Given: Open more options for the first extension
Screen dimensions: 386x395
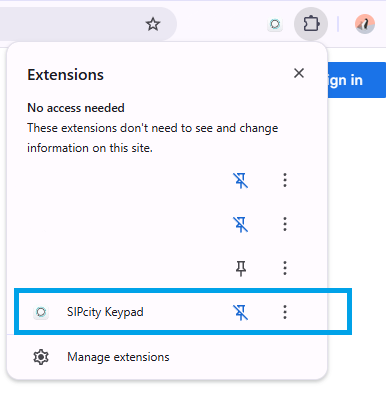Looking at the screenshot, I should (x=285, y=180).
